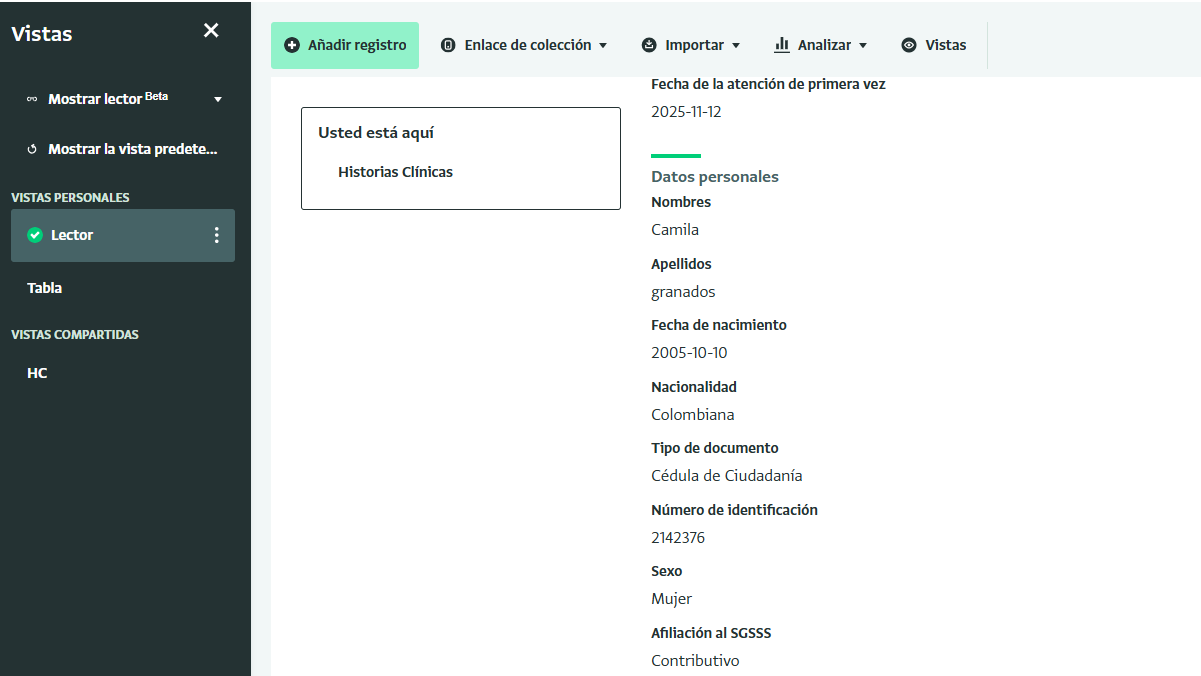Click the Enlace de colección link icon

tap(448, 45)
